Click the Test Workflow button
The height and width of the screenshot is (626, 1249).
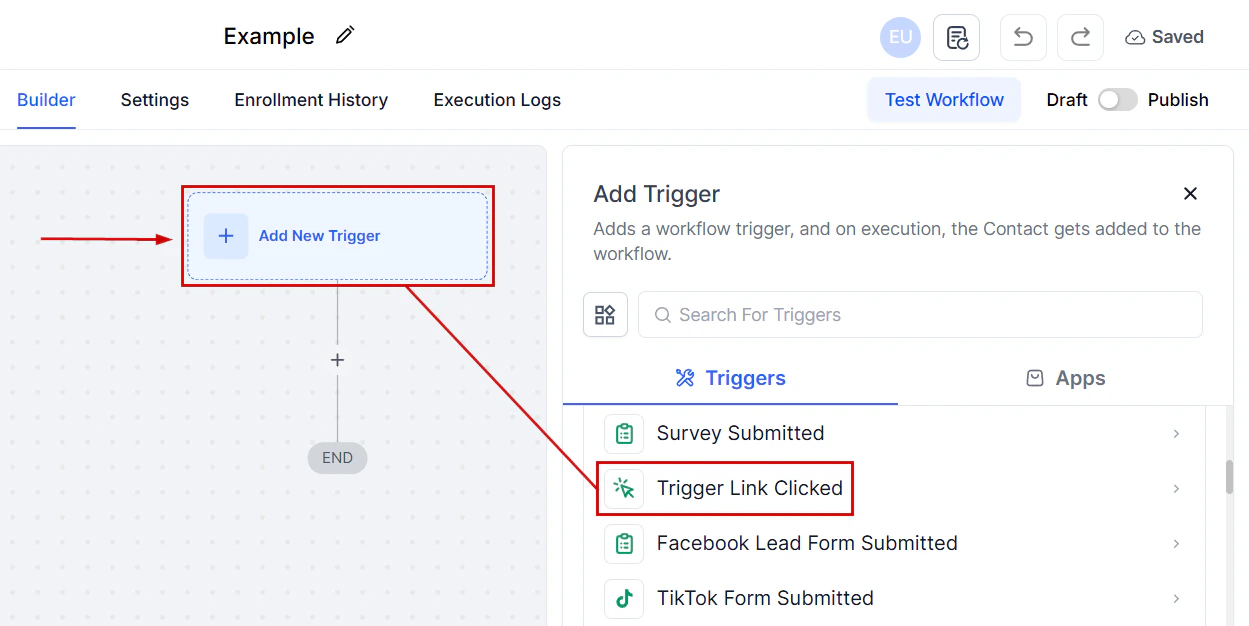[943, 99]
